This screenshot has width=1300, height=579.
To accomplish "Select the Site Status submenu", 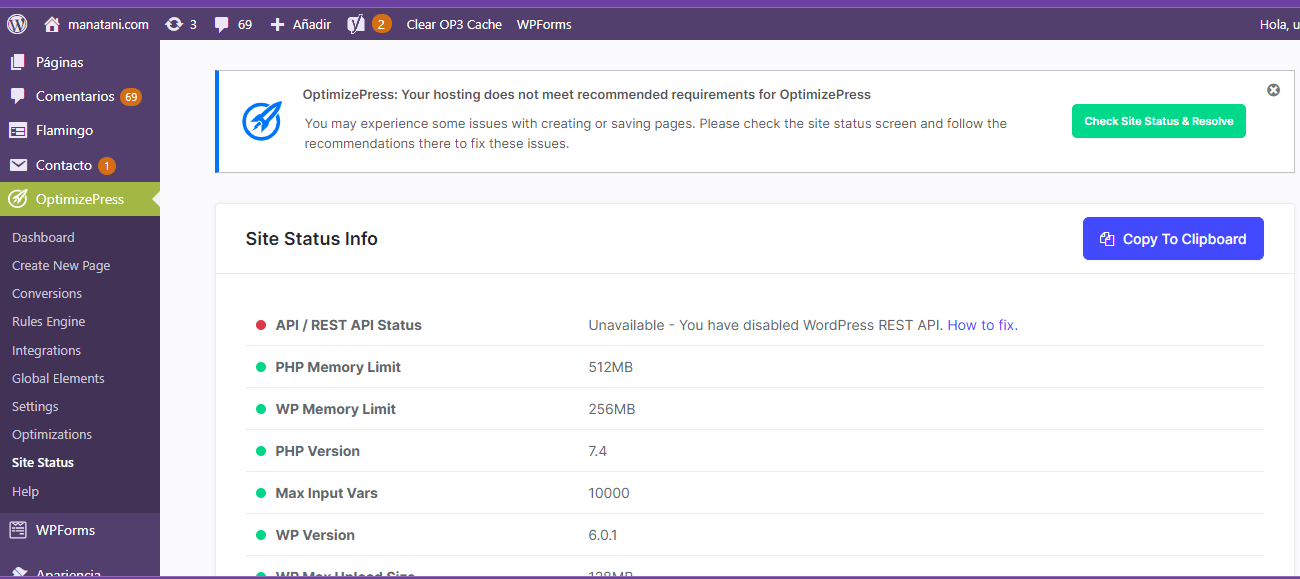I will click(x=43, y=462).
